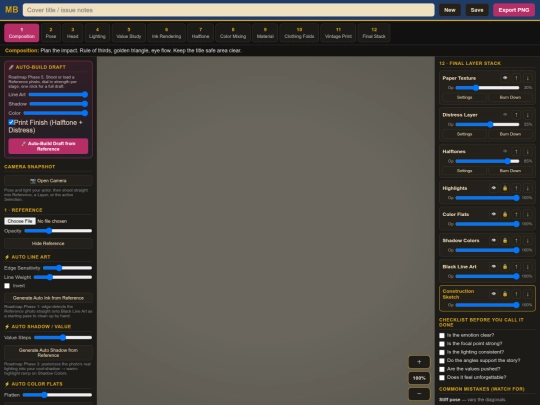540x405 pixels.
Task: Open Paper Texture Settings
Action: (464, 97)
